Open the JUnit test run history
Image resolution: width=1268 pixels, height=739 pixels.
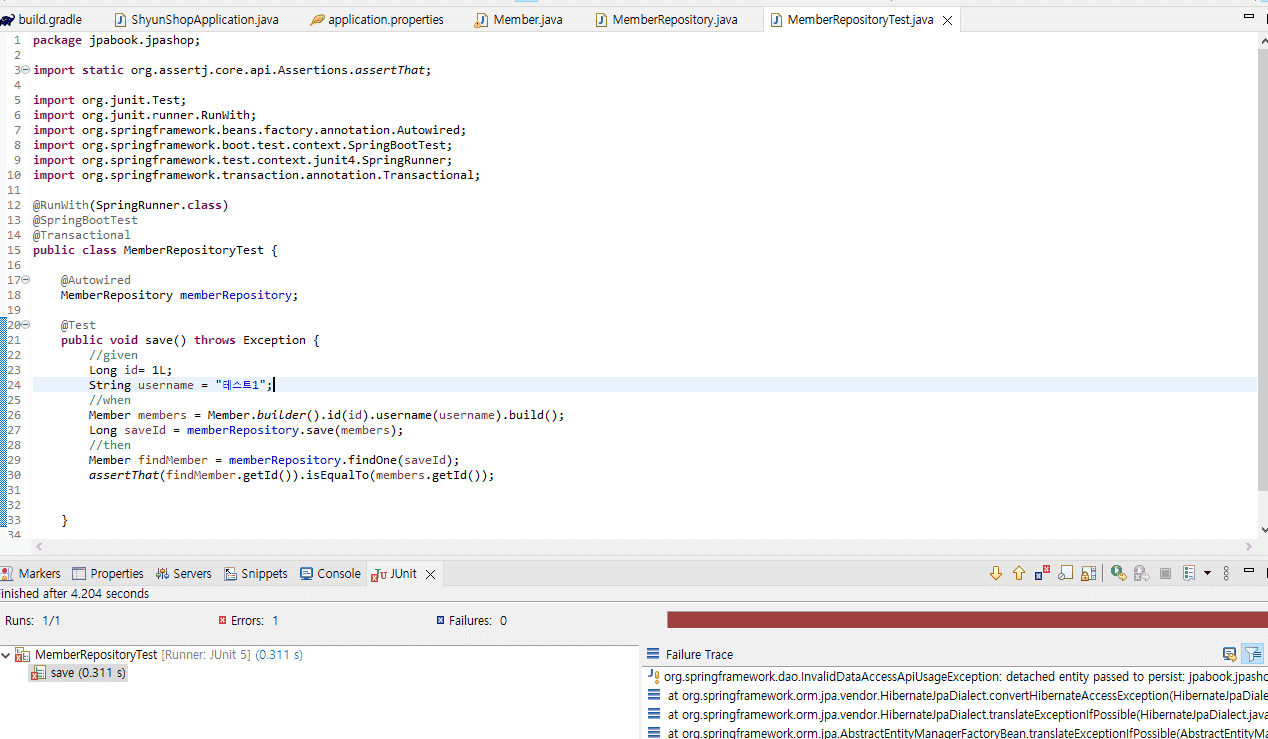point(1188,573)
